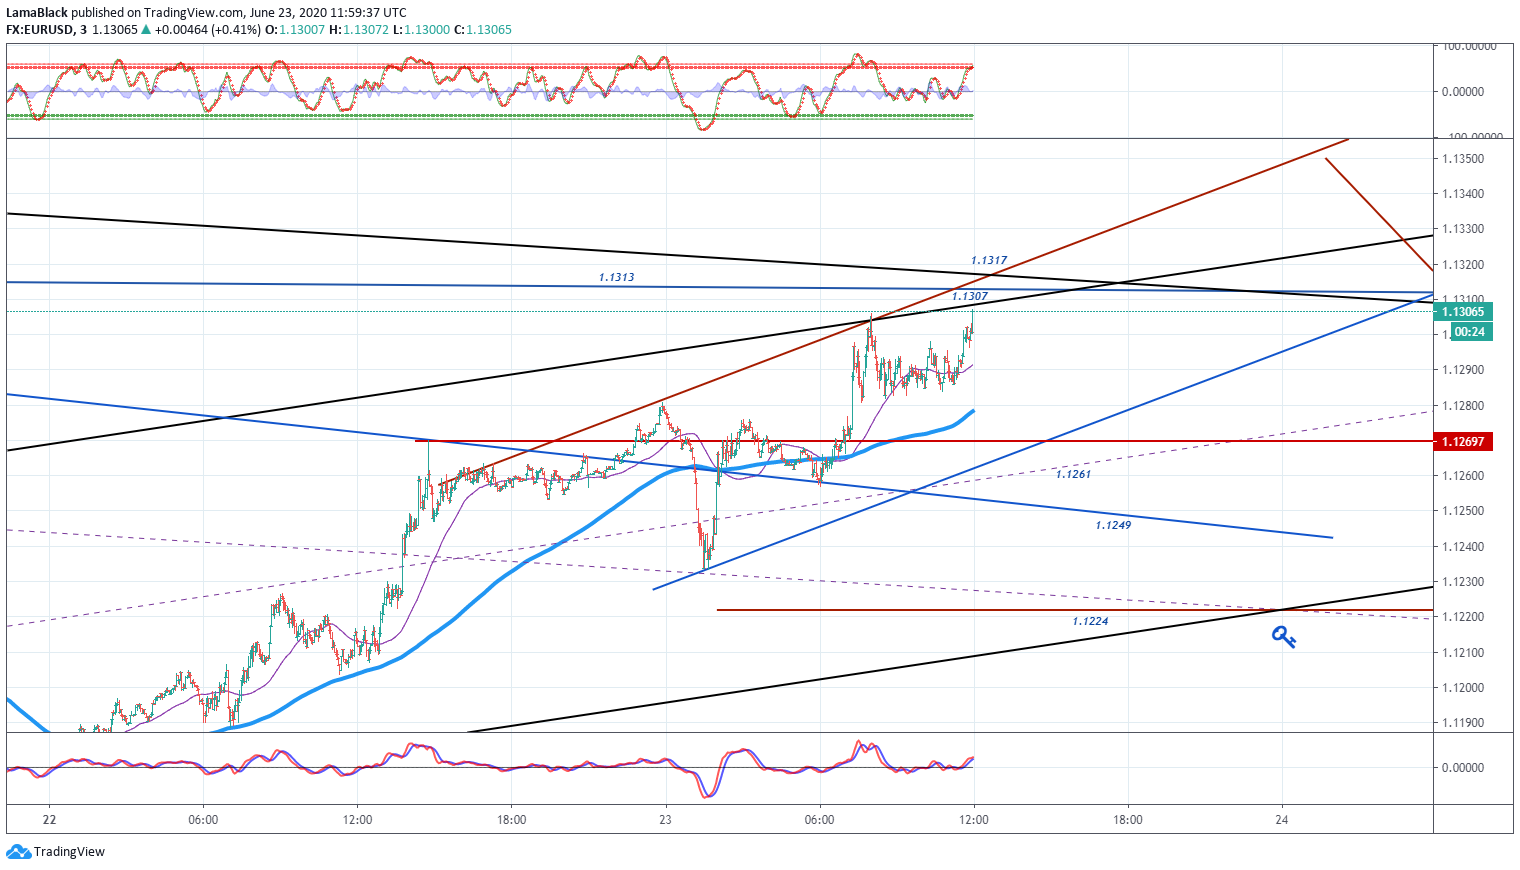Click the 1.12100 price axis value

pos(1463,653)
